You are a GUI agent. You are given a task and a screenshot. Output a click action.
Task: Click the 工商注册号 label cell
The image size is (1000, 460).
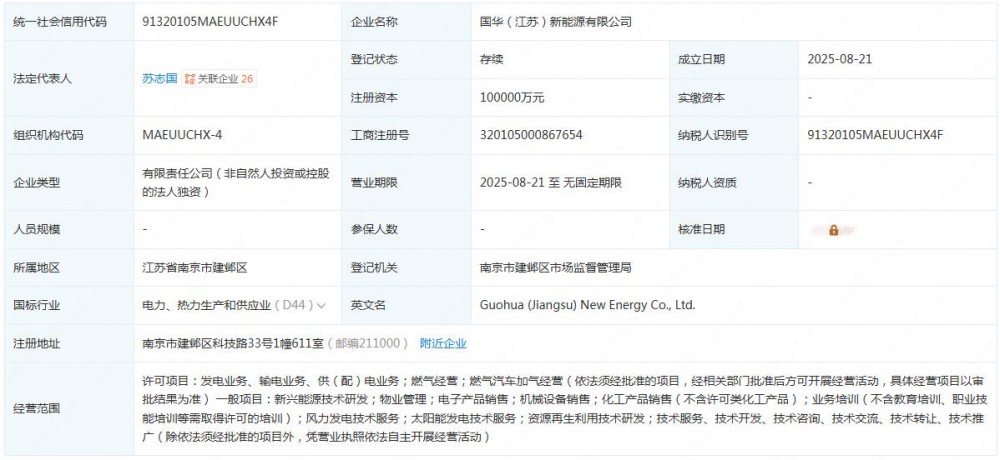pyautogui.click(x=406, y=135)
